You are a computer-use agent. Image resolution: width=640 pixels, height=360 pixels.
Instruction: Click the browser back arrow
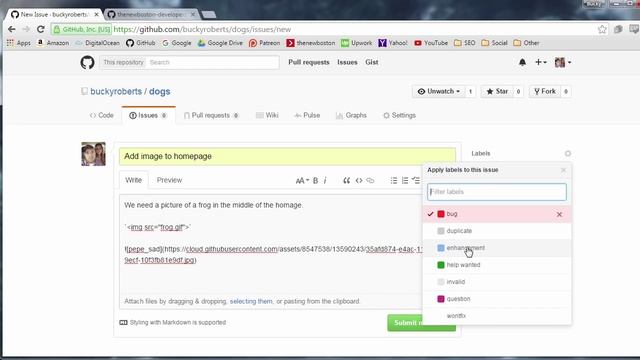coord(11,29)
